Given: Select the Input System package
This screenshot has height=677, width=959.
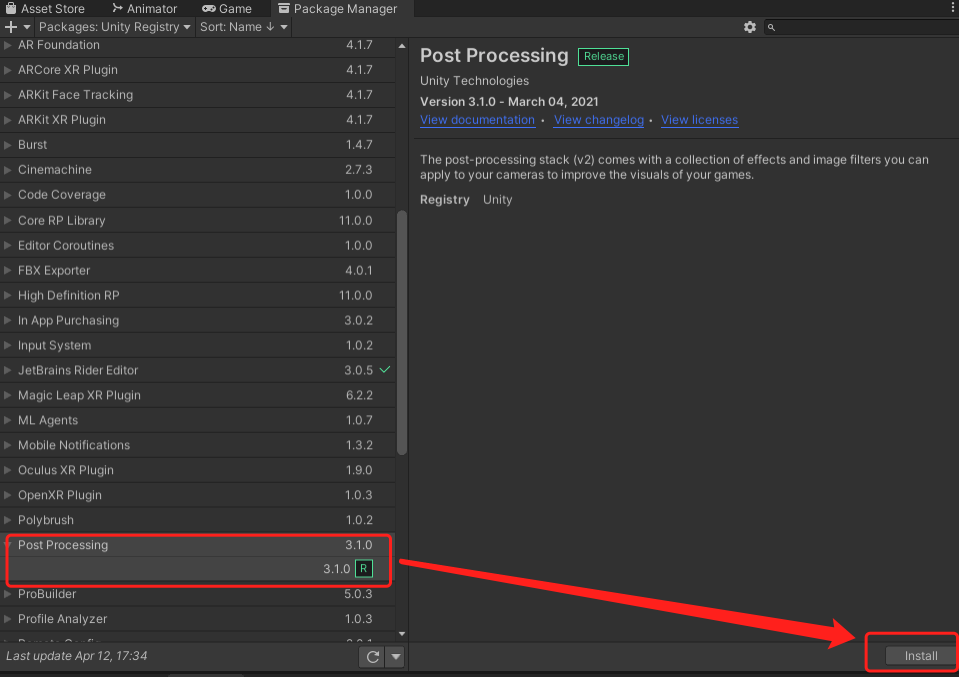Looking at the screenshot, I should click(198, 346).
